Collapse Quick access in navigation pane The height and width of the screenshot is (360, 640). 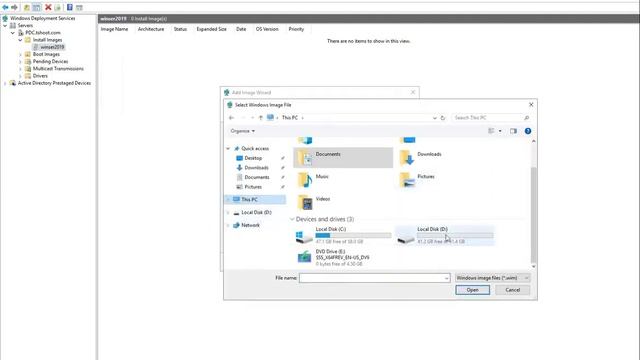tap(228, 149)
